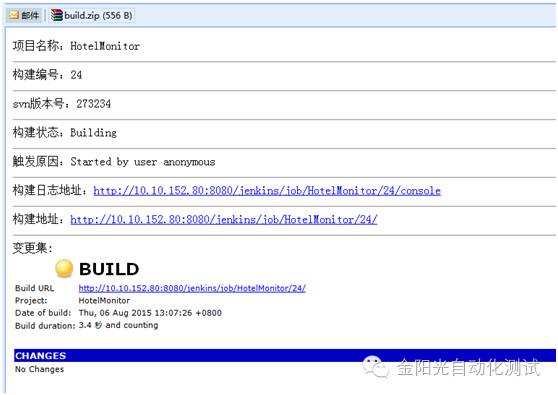Click the 变更集 label
Viewport: 558px width, 395px height.
point(33,248)
